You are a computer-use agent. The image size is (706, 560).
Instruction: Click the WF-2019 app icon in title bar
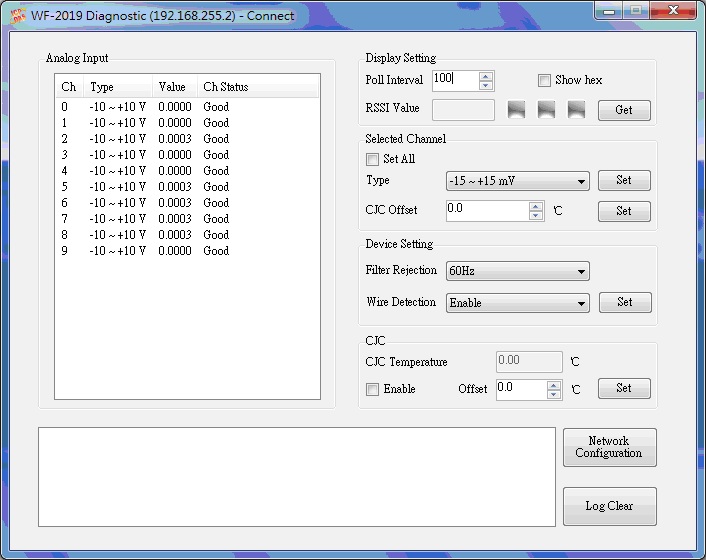[18, 16]
